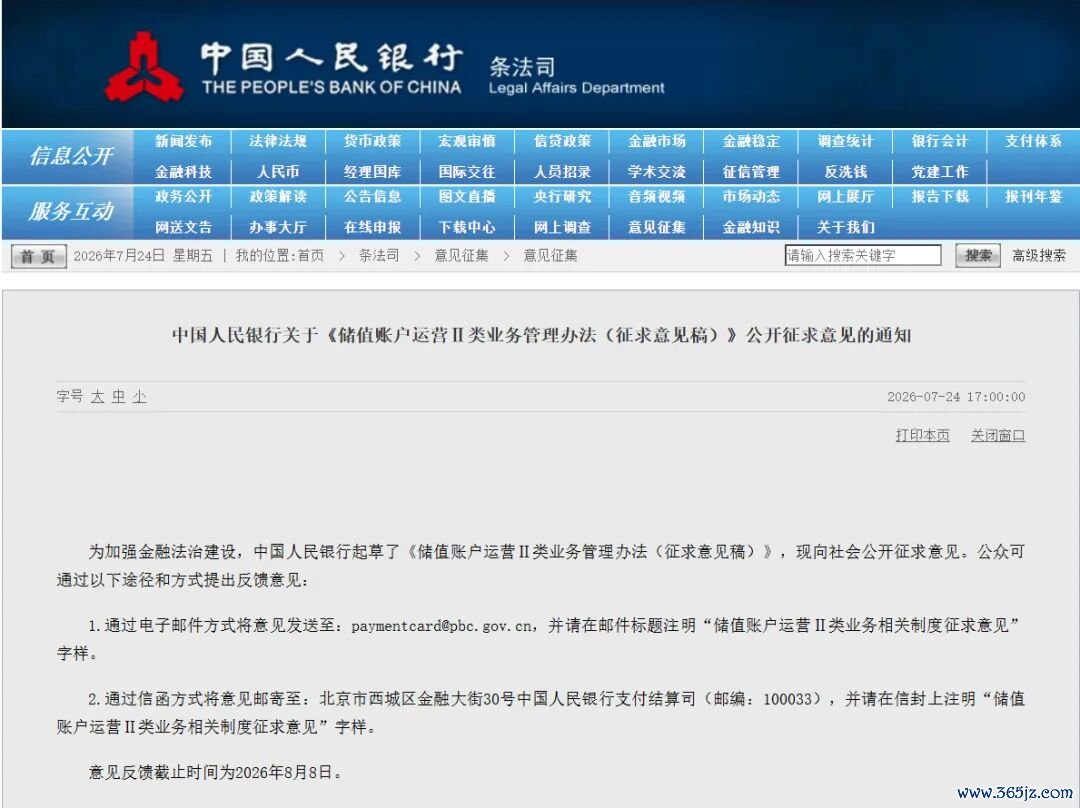Select 学术交流 menu item
Viewport: 1080px width, 808px height.
coord(656,172)
